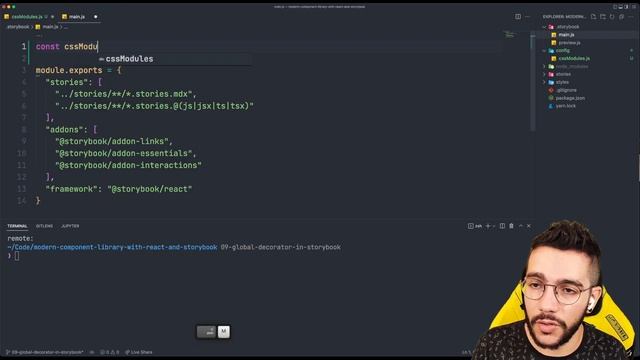
Task: Click "@storybook/react" framework value
Action: [x=150, y=189]
